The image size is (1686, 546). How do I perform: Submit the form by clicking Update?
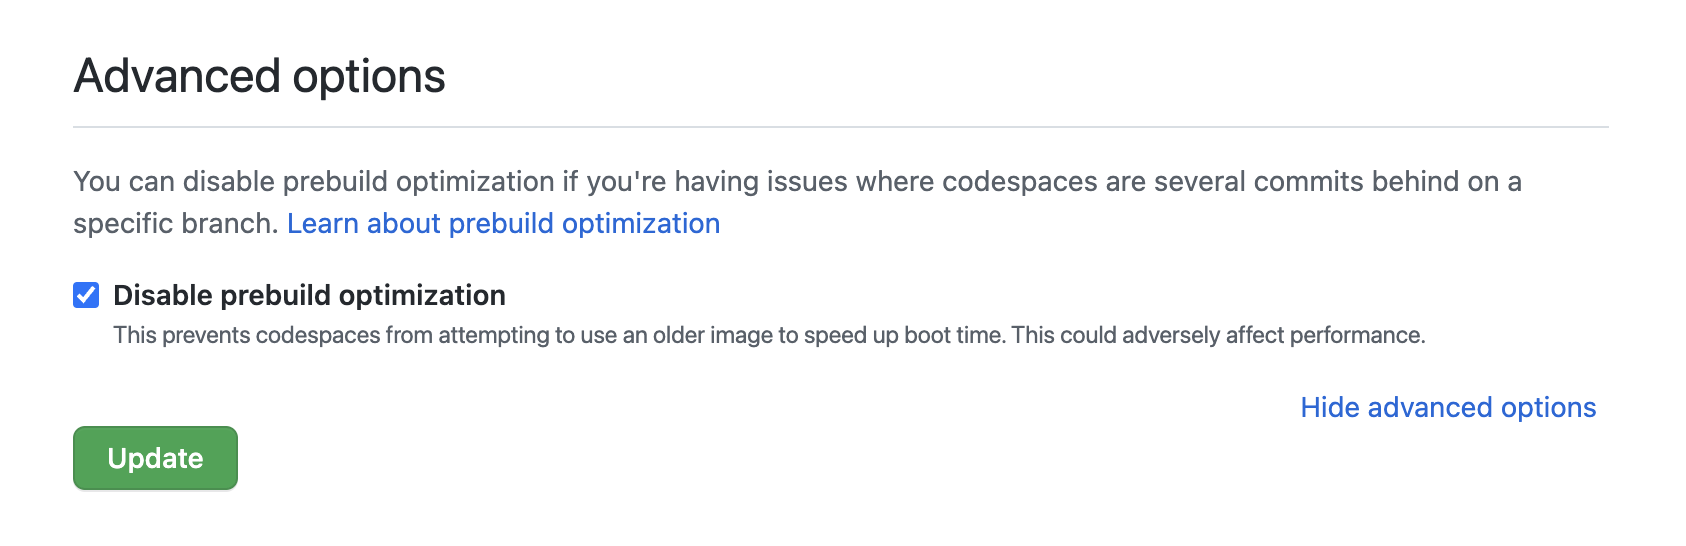pyautogui.click(x=155, y=458)
